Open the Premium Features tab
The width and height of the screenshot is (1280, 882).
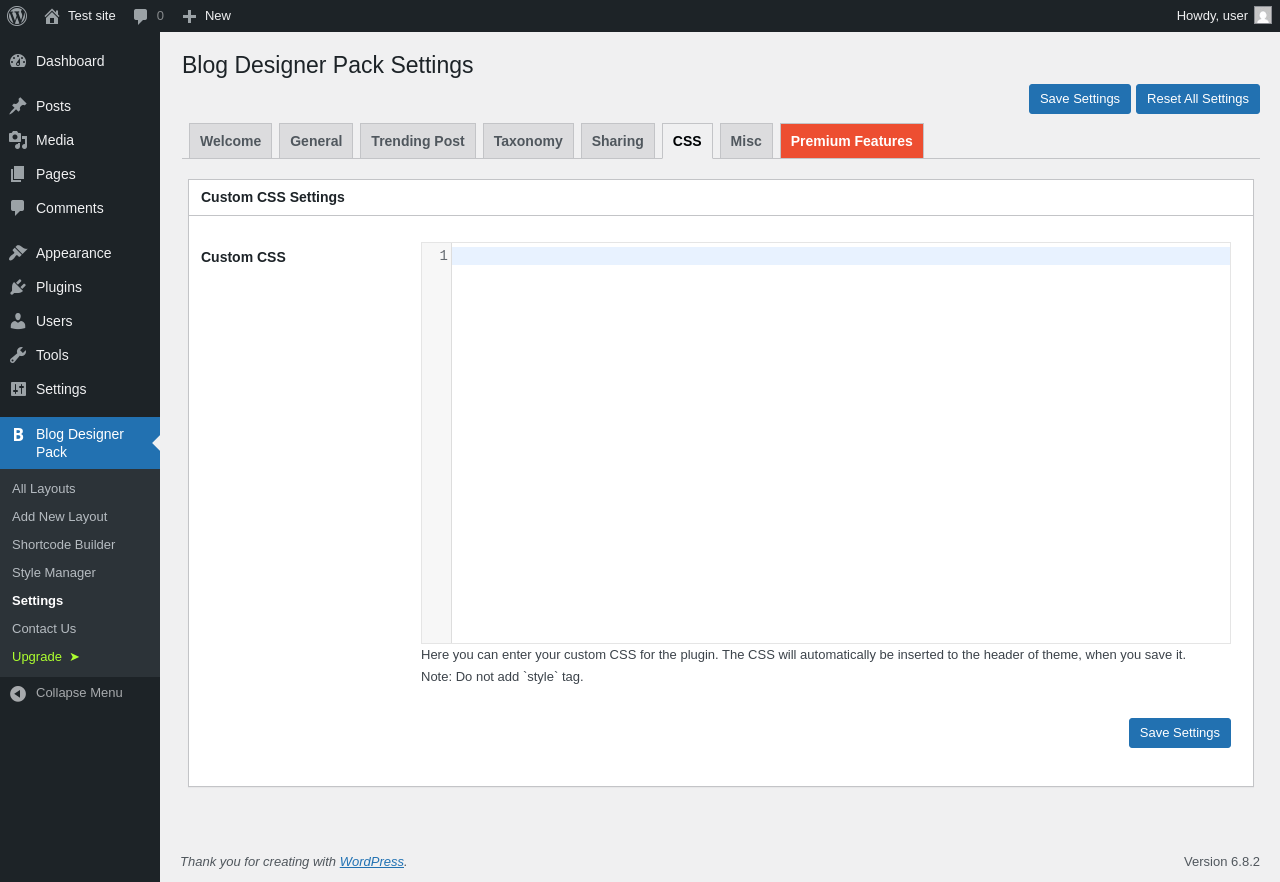coord(852,141)
